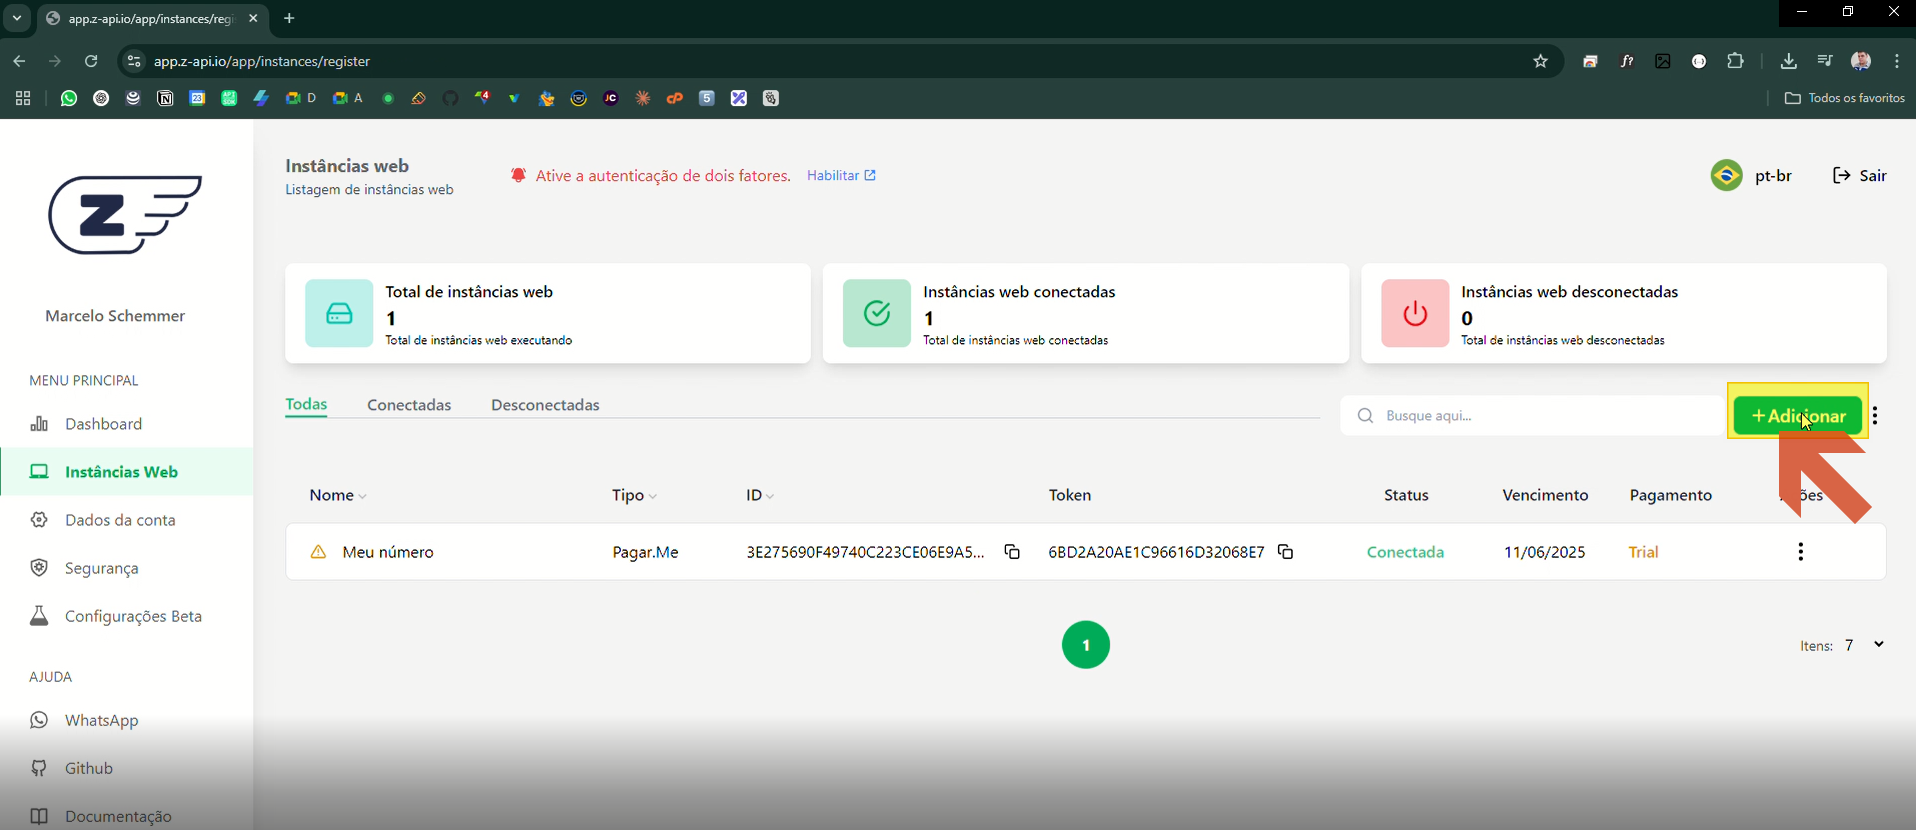Viewport: 1916px width, 830px height.
Task: Sort the table by ID column
Action: [760, 495]
